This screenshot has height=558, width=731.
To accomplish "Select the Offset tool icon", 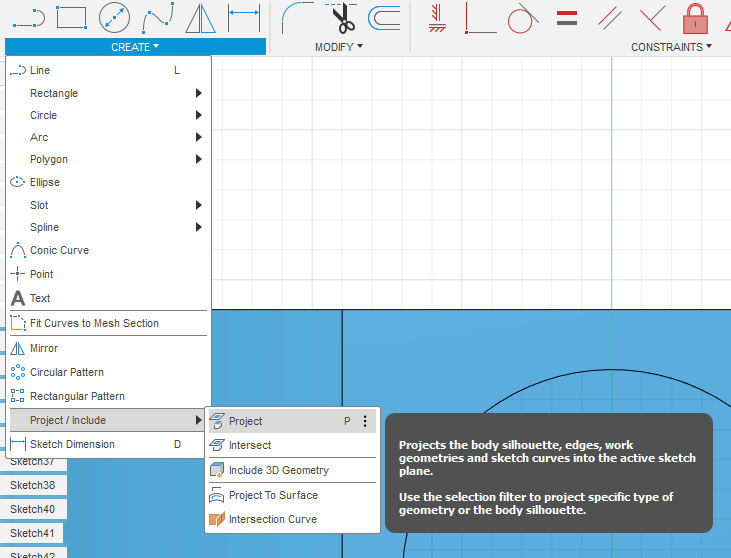I will tap(384, 18).
